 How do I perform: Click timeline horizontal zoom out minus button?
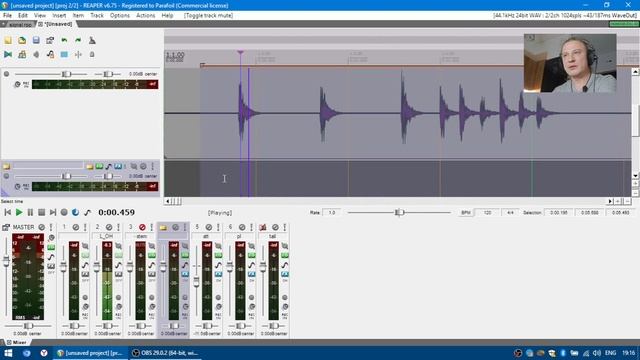tap(627, 201)
